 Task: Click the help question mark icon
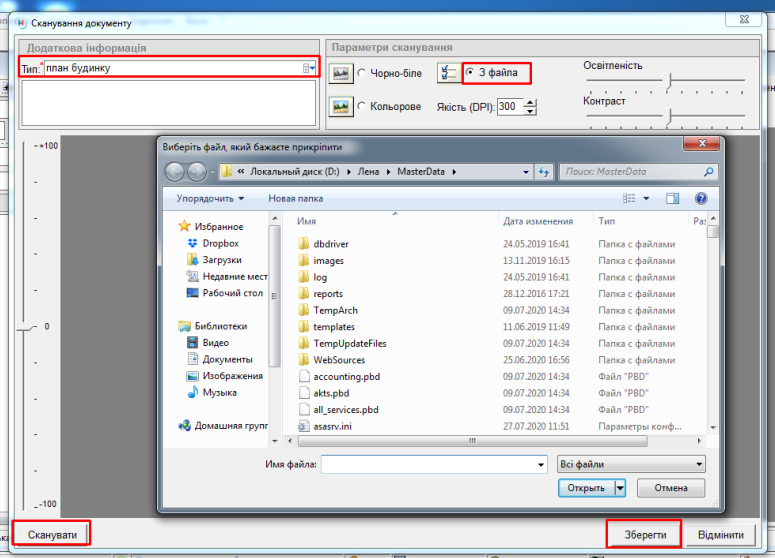(701, 199)
